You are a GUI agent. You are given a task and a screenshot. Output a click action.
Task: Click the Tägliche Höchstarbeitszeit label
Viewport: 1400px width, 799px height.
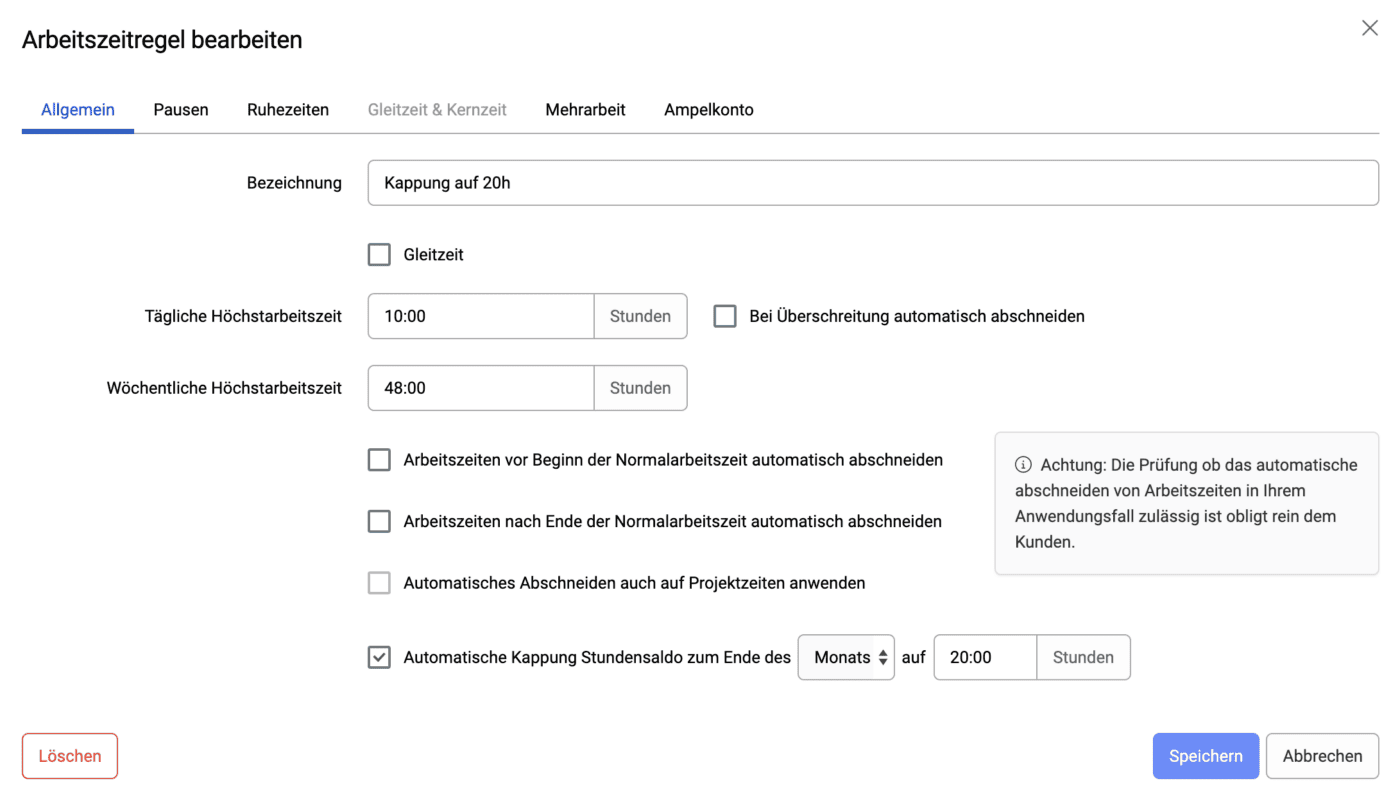243,316
